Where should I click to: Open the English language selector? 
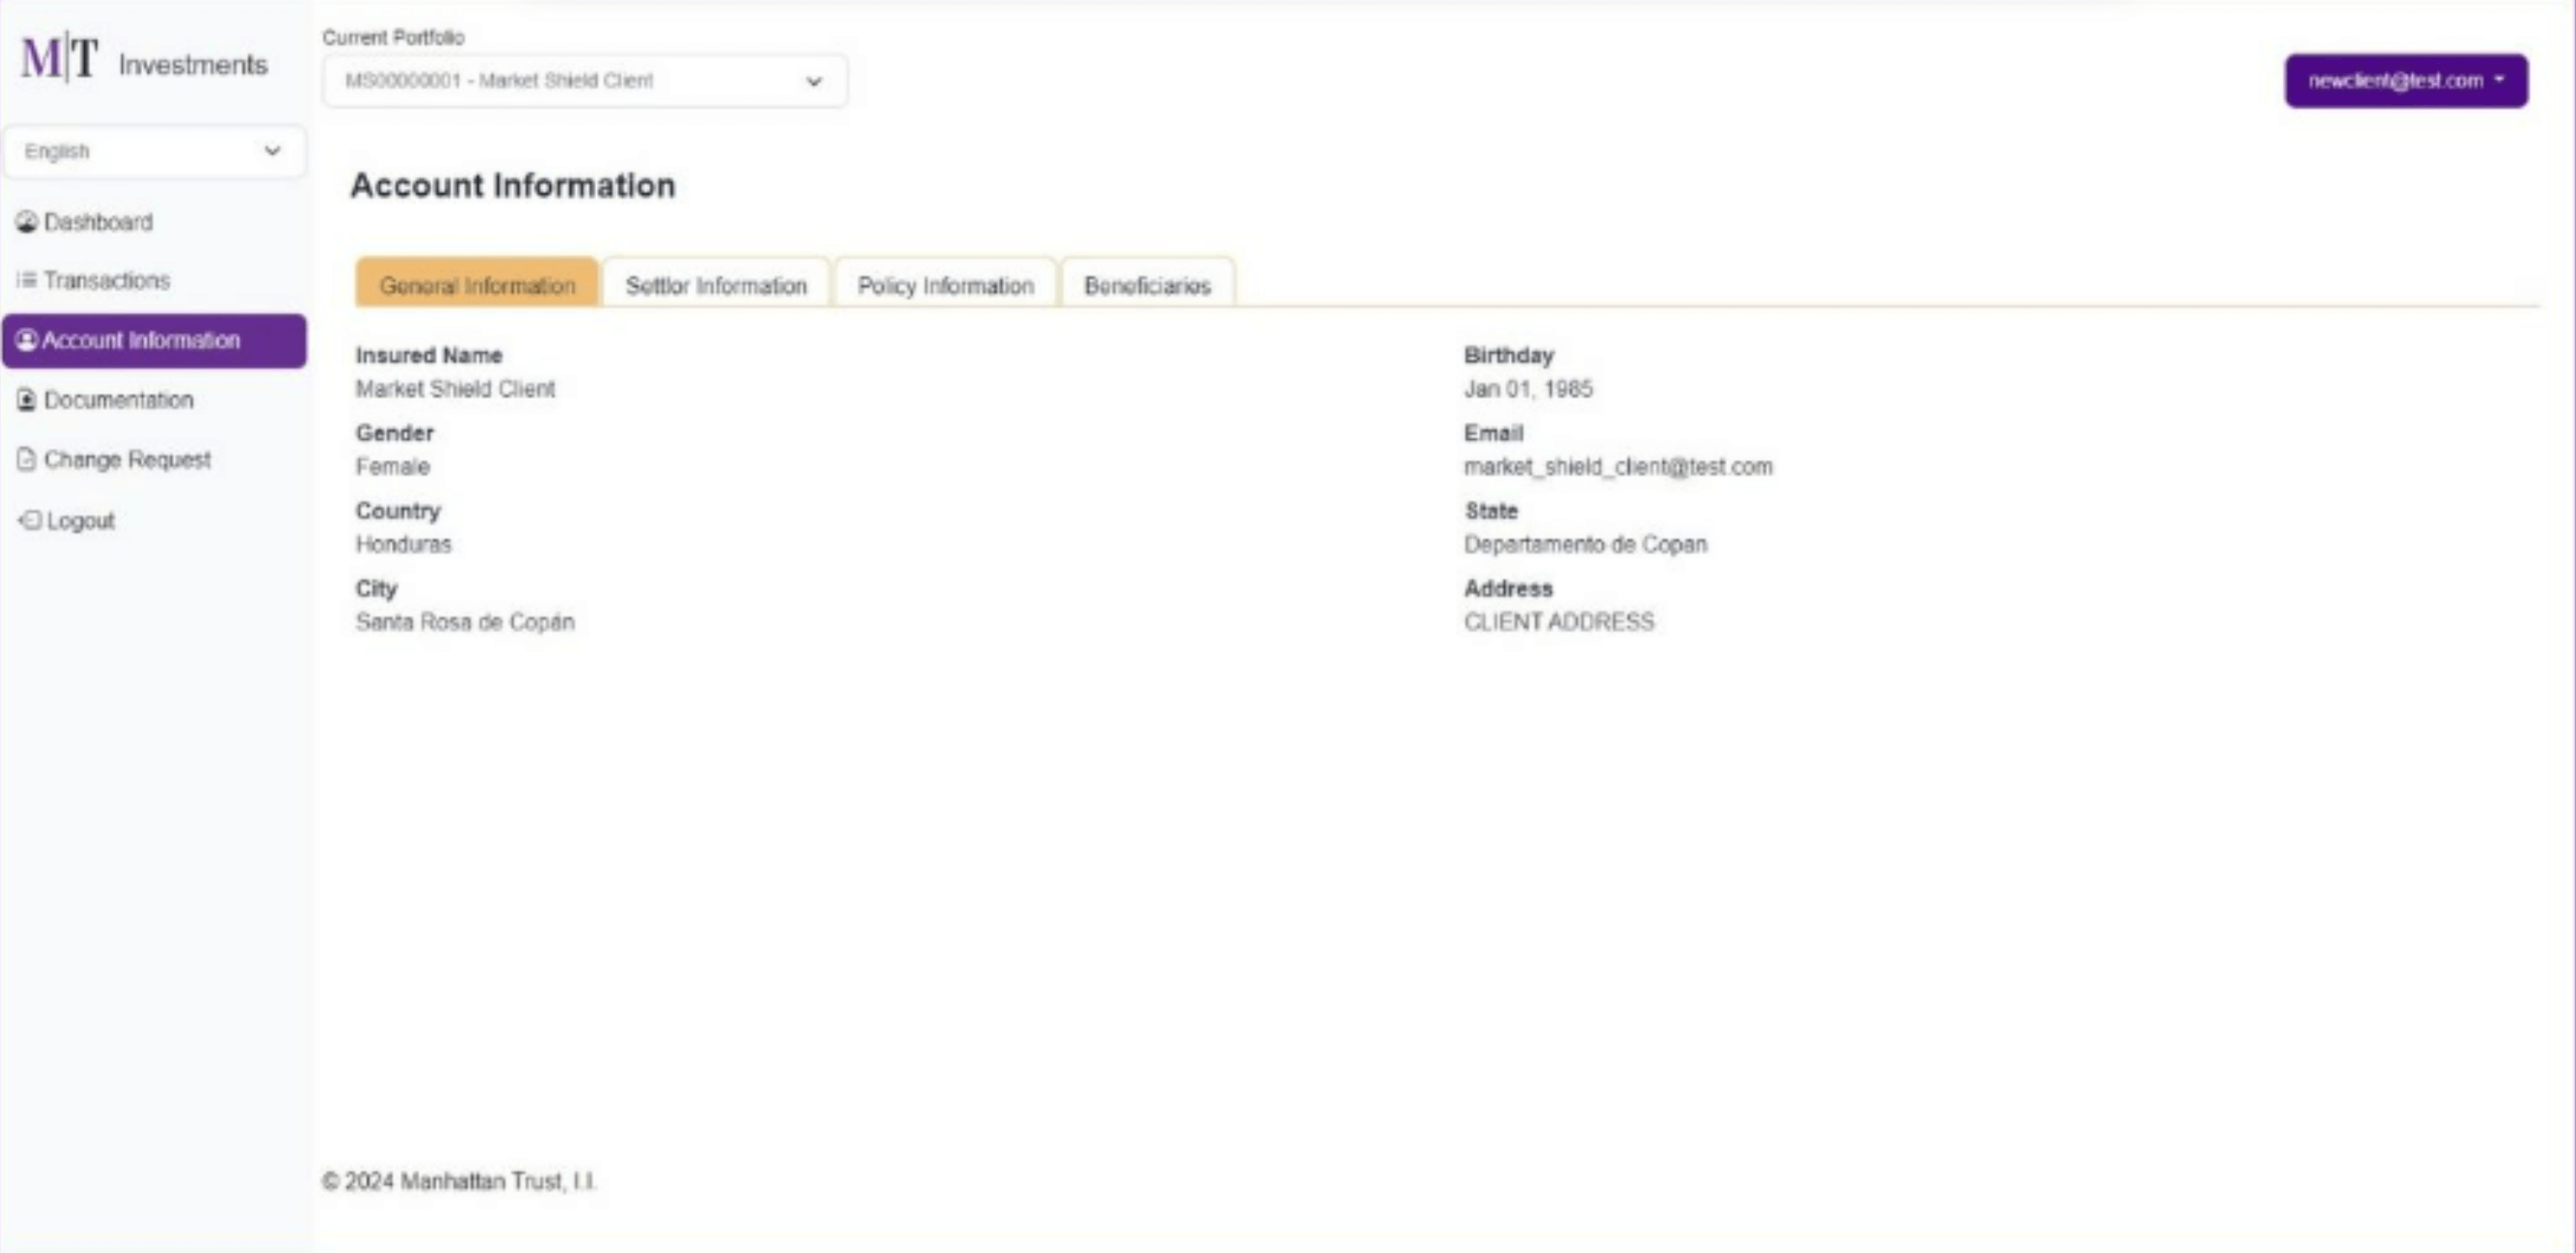[x=154, y=151]
